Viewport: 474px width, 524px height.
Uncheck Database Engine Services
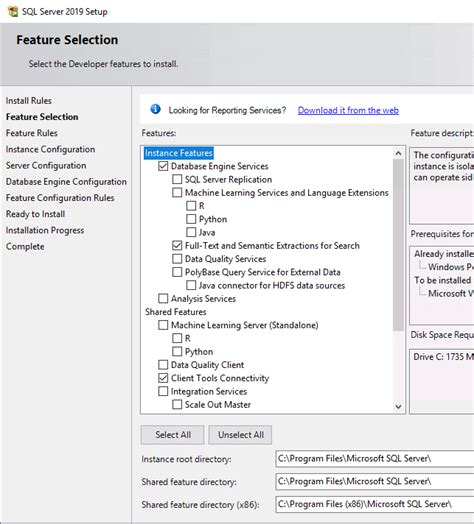163,166
